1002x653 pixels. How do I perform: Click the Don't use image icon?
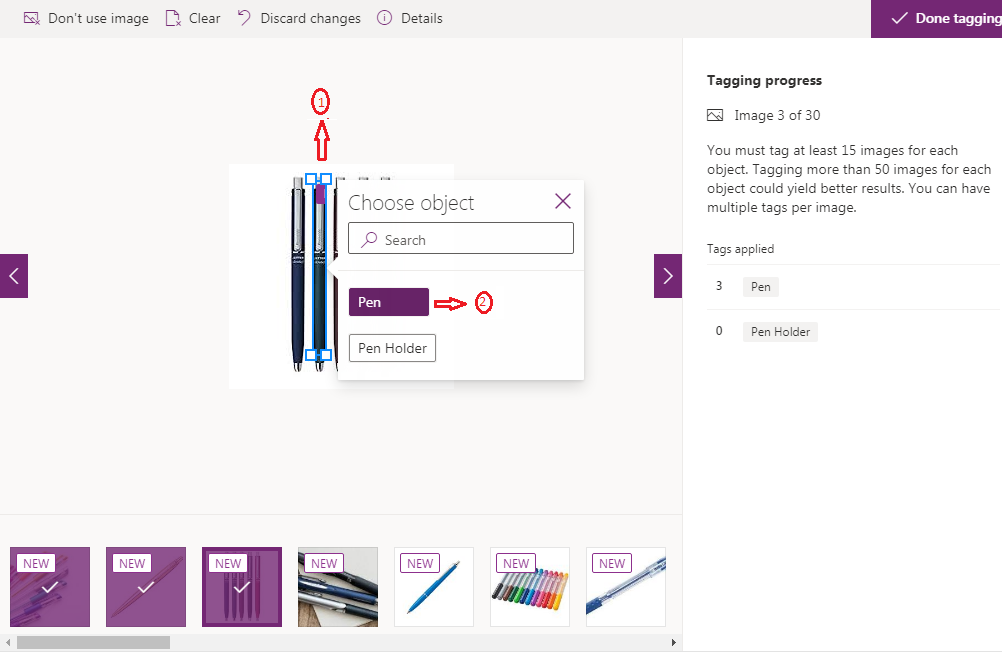31,19
